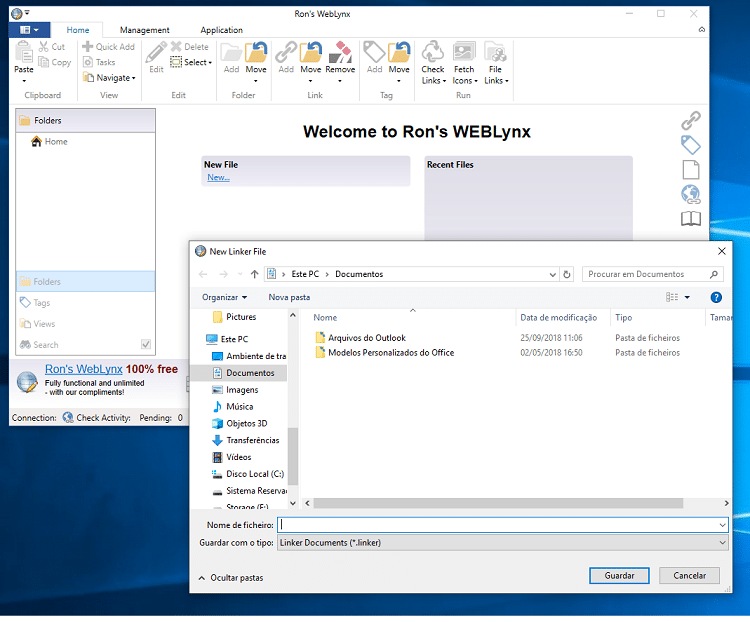Click the globe link icon on right sidebar
Viewport: 750px width, 622px height.
click(x=691, y=195)
